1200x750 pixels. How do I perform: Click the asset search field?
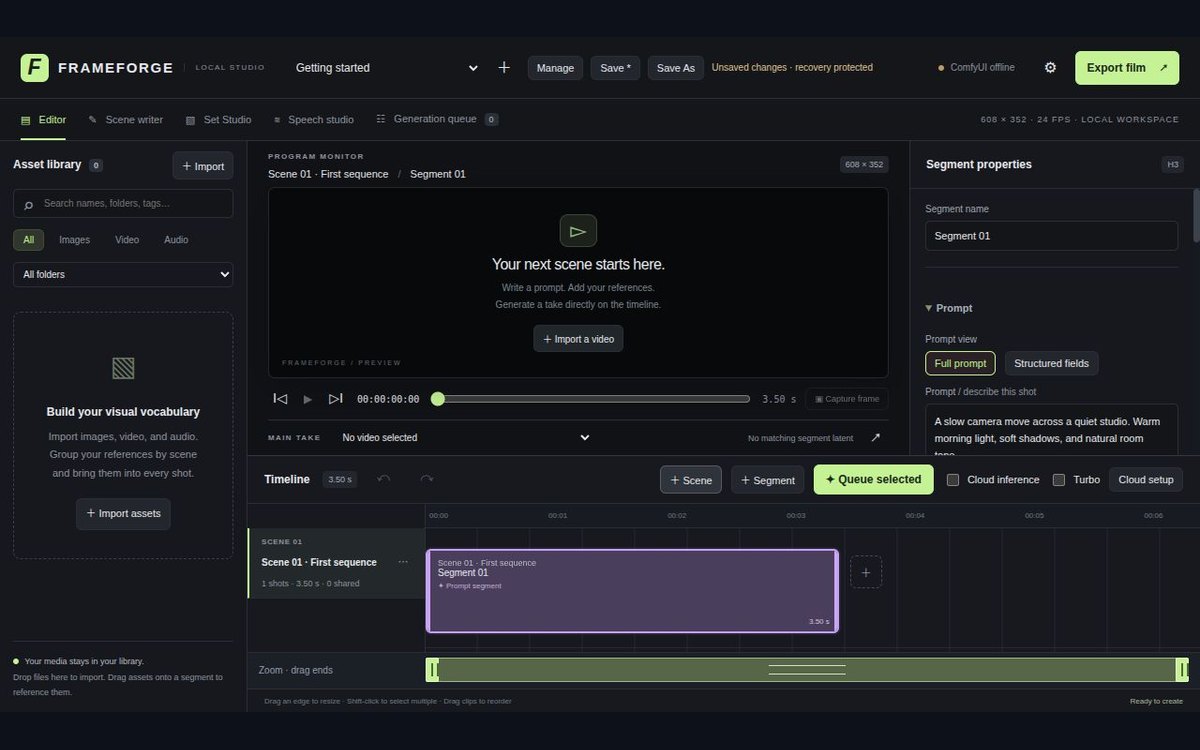tap(123, 204)
